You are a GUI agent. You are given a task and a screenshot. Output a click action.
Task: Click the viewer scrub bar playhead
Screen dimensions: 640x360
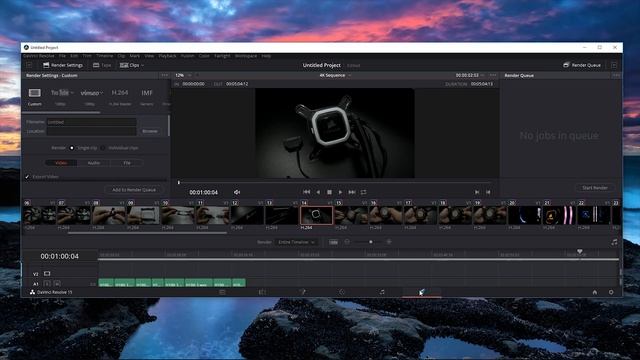[179, 182]
